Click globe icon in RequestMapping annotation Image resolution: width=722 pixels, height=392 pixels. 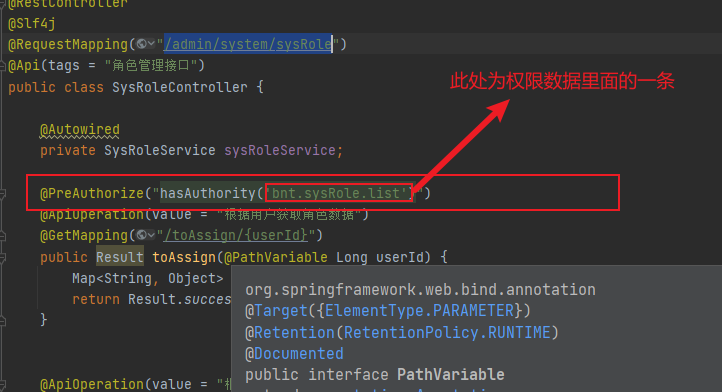point(141,44)
